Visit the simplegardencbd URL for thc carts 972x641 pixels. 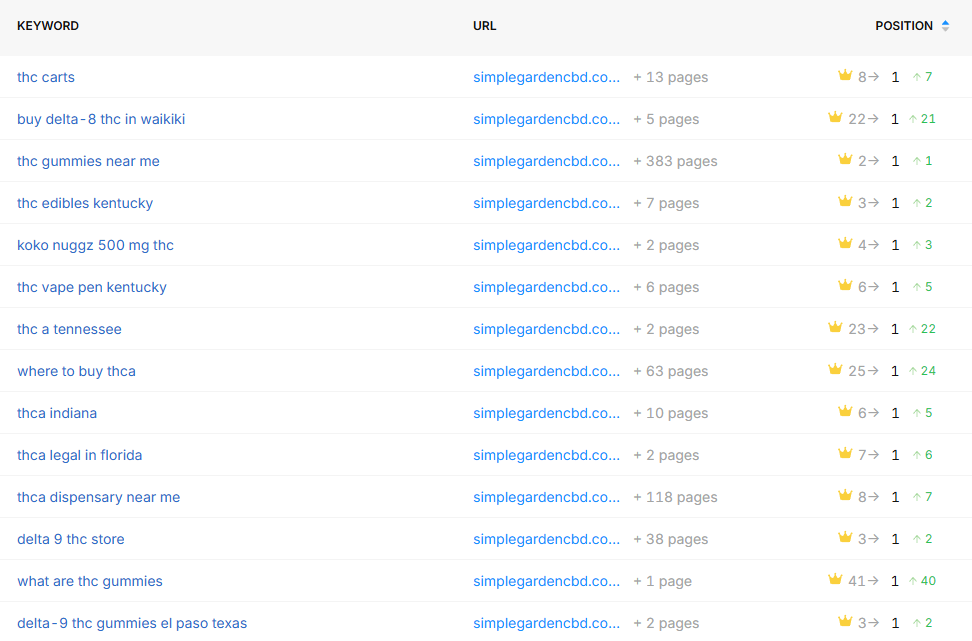(546, 77)
